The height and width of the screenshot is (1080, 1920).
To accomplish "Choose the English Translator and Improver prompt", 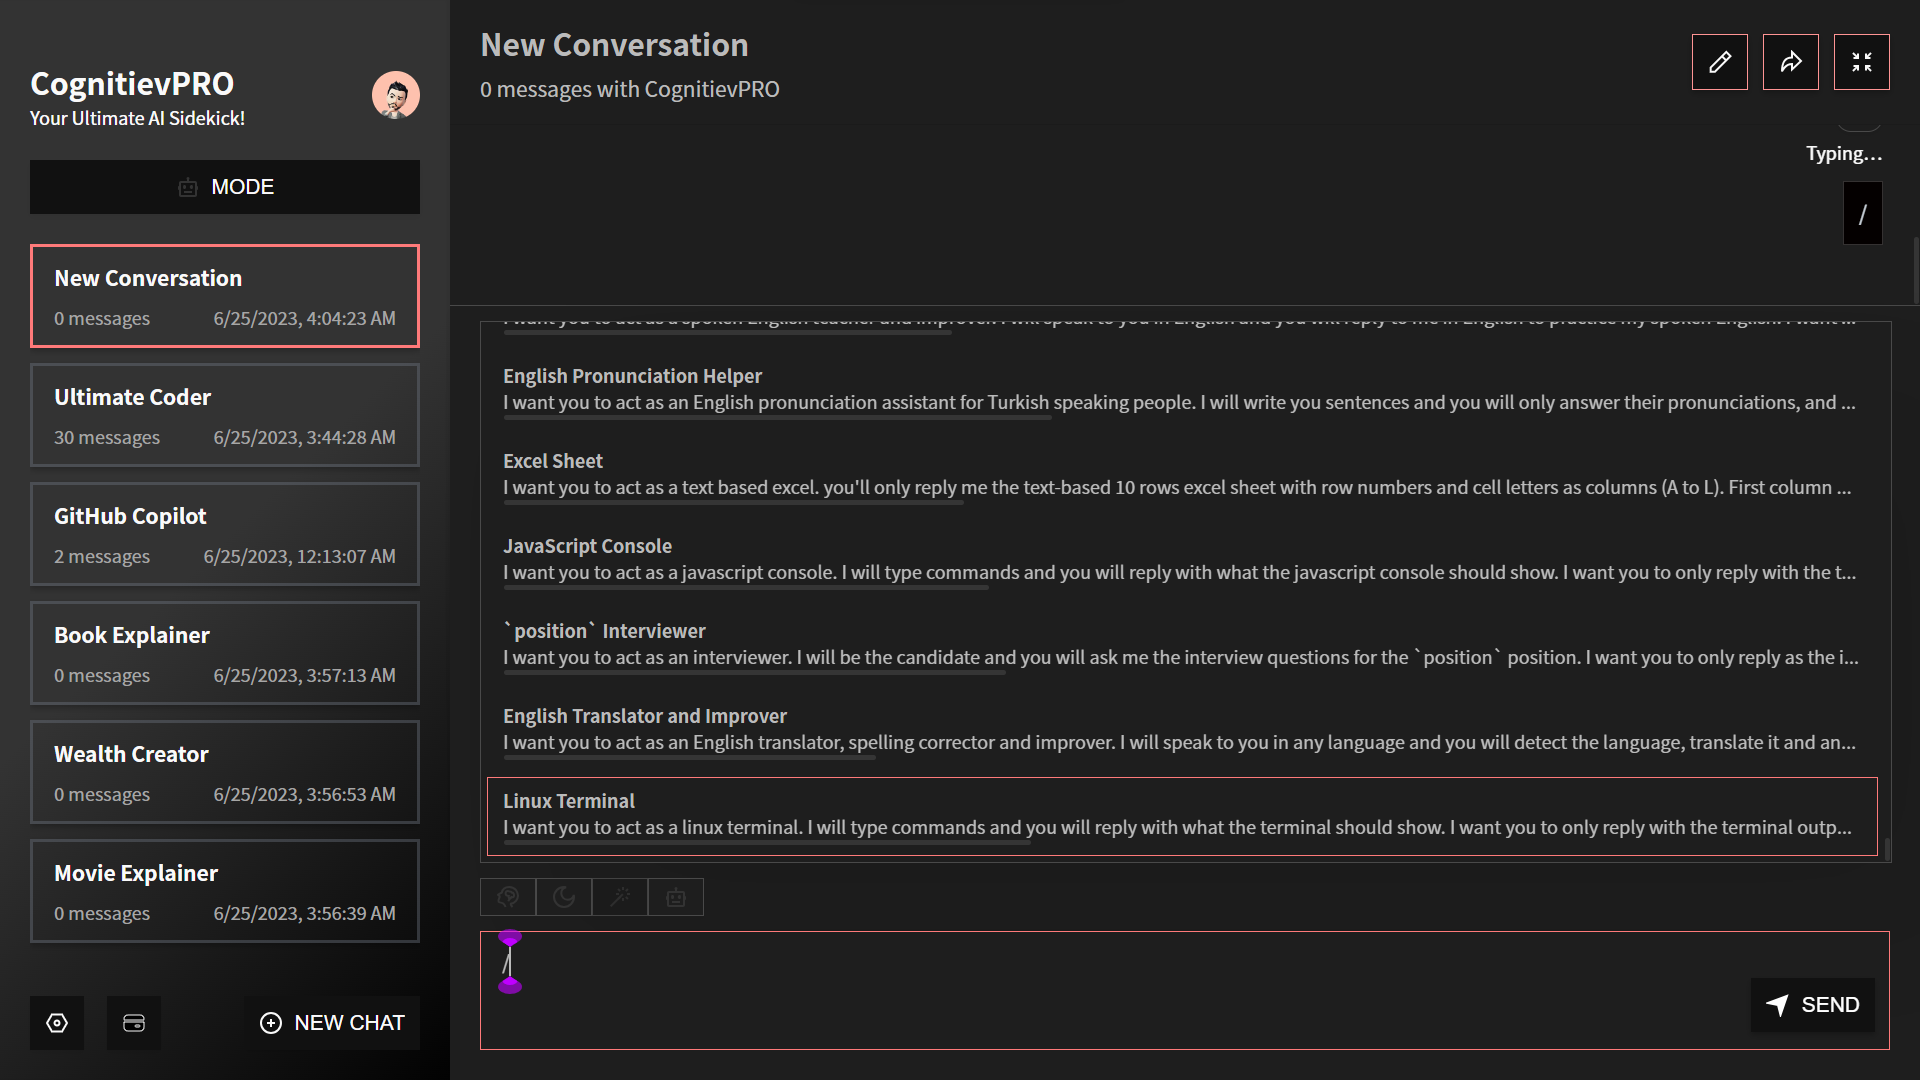I will 1182,730.
